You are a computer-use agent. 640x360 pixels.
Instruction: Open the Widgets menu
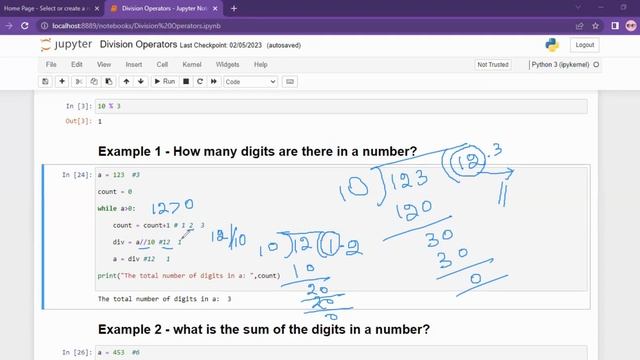click(227, 64)
